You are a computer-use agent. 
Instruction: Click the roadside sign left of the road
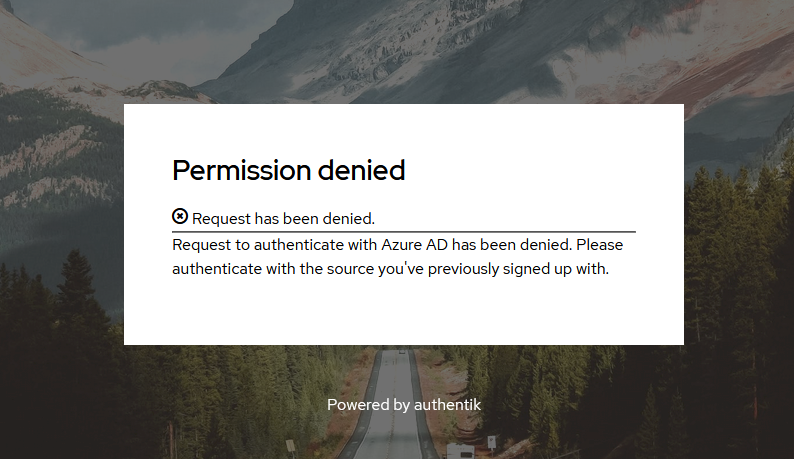point(290,447)
